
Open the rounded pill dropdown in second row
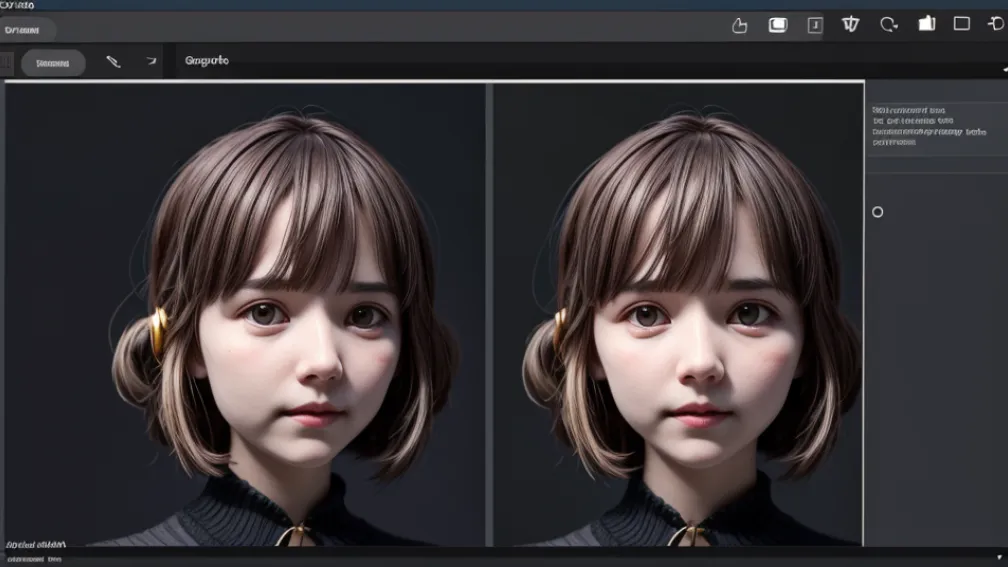click(53, 63)
